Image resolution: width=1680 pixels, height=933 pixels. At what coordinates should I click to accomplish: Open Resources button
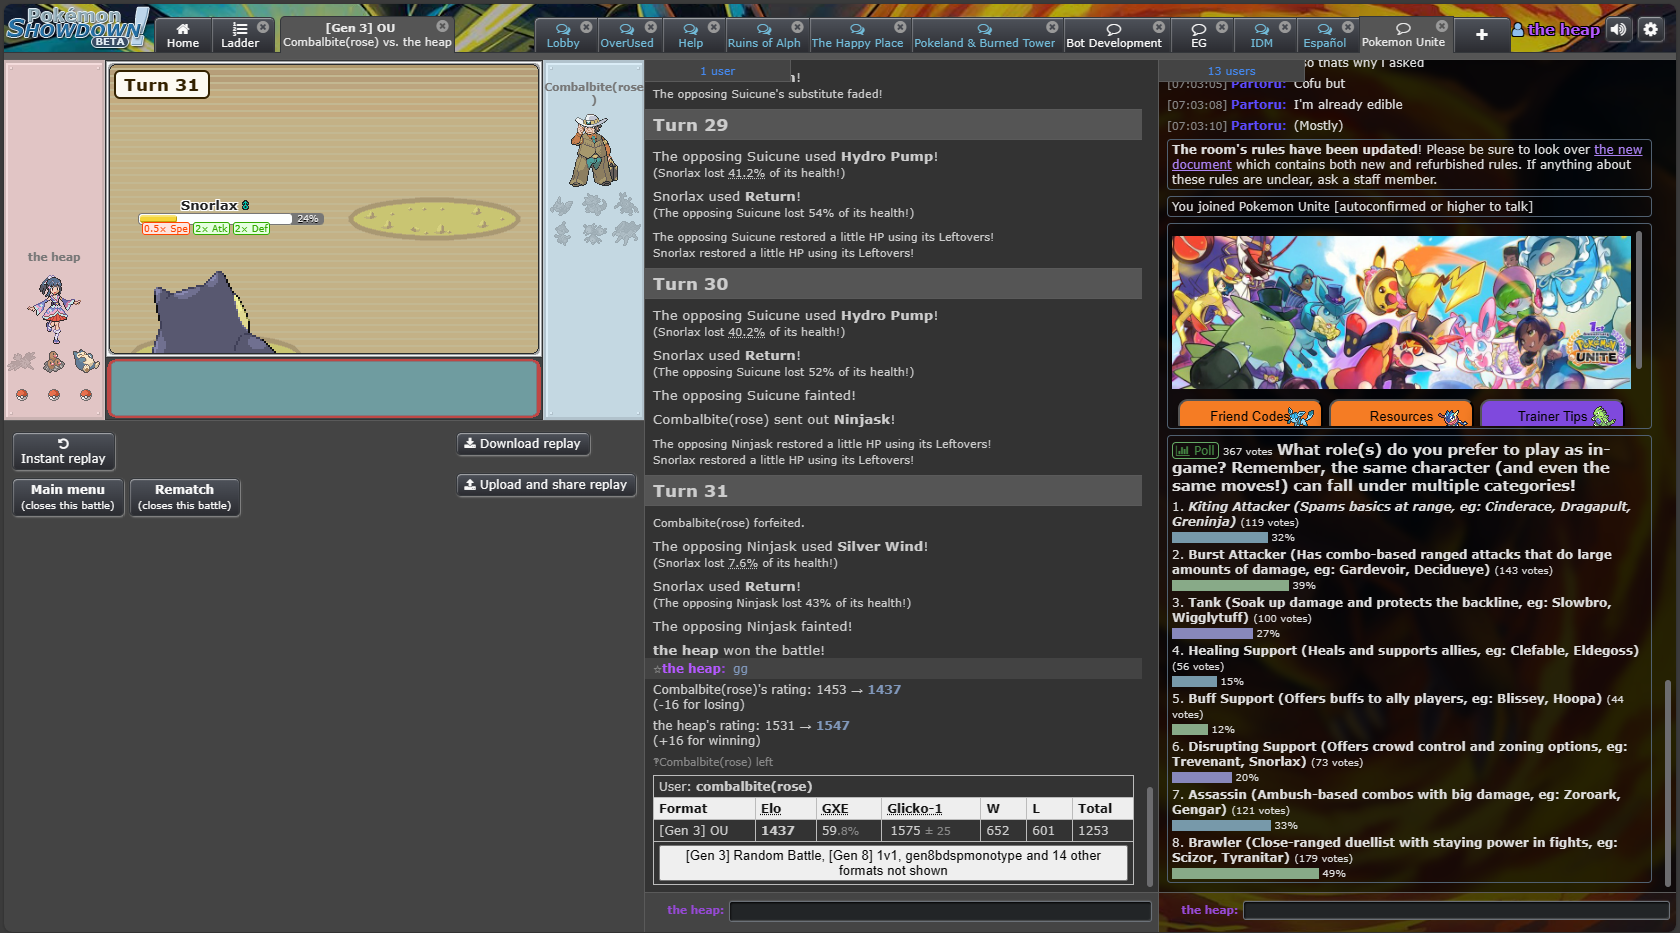(1400, 416)
